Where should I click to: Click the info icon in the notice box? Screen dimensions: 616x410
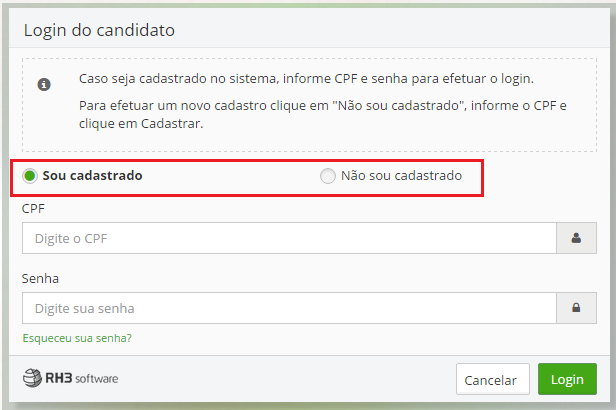click(x=44, y=85)
